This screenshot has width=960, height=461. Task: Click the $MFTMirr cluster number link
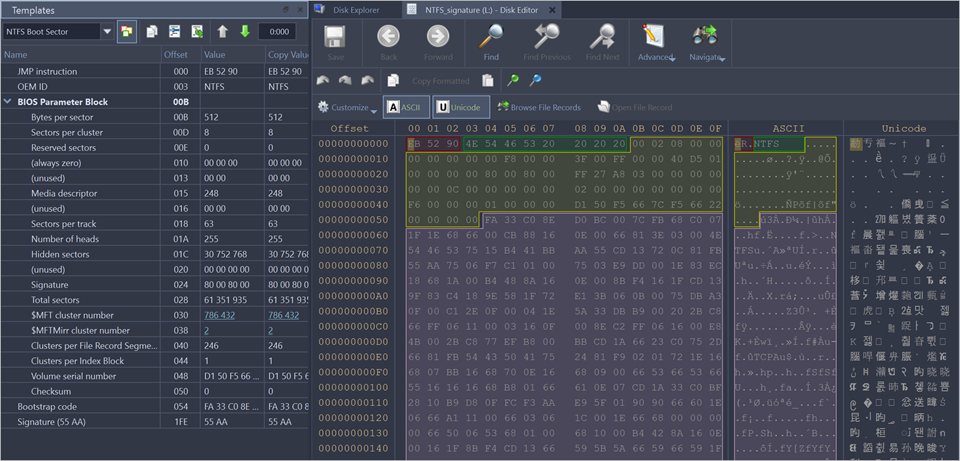point(206,330)
